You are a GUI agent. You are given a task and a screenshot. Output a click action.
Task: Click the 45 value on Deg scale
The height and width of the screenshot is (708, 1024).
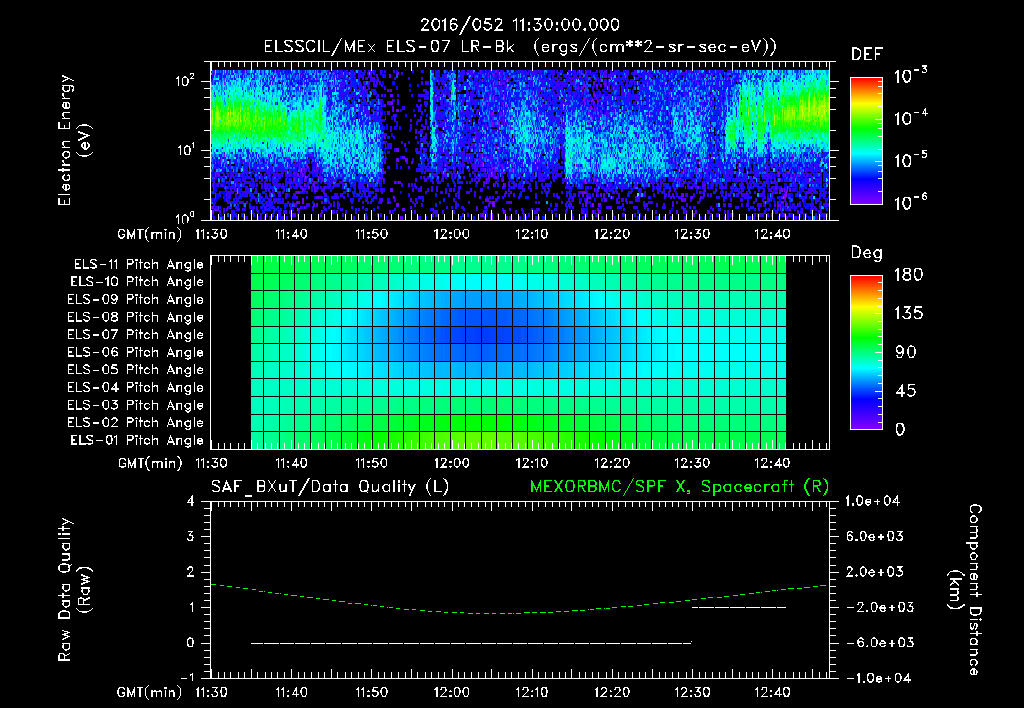906,391
